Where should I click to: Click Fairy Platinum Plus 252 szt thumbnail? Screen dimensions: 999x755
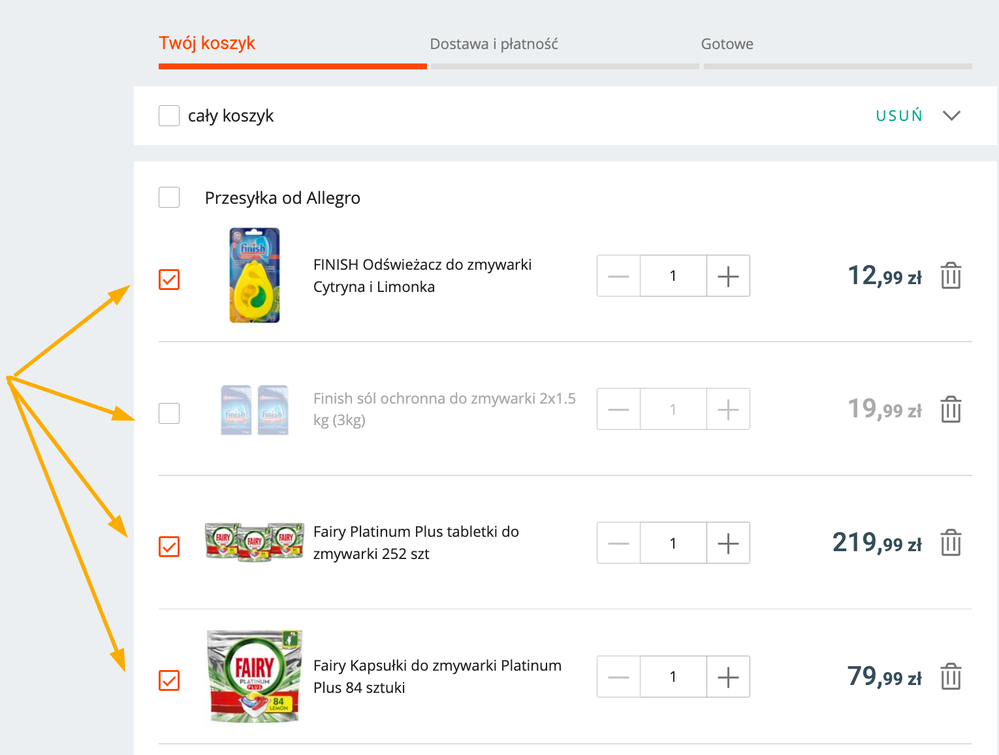coord(254,542)
